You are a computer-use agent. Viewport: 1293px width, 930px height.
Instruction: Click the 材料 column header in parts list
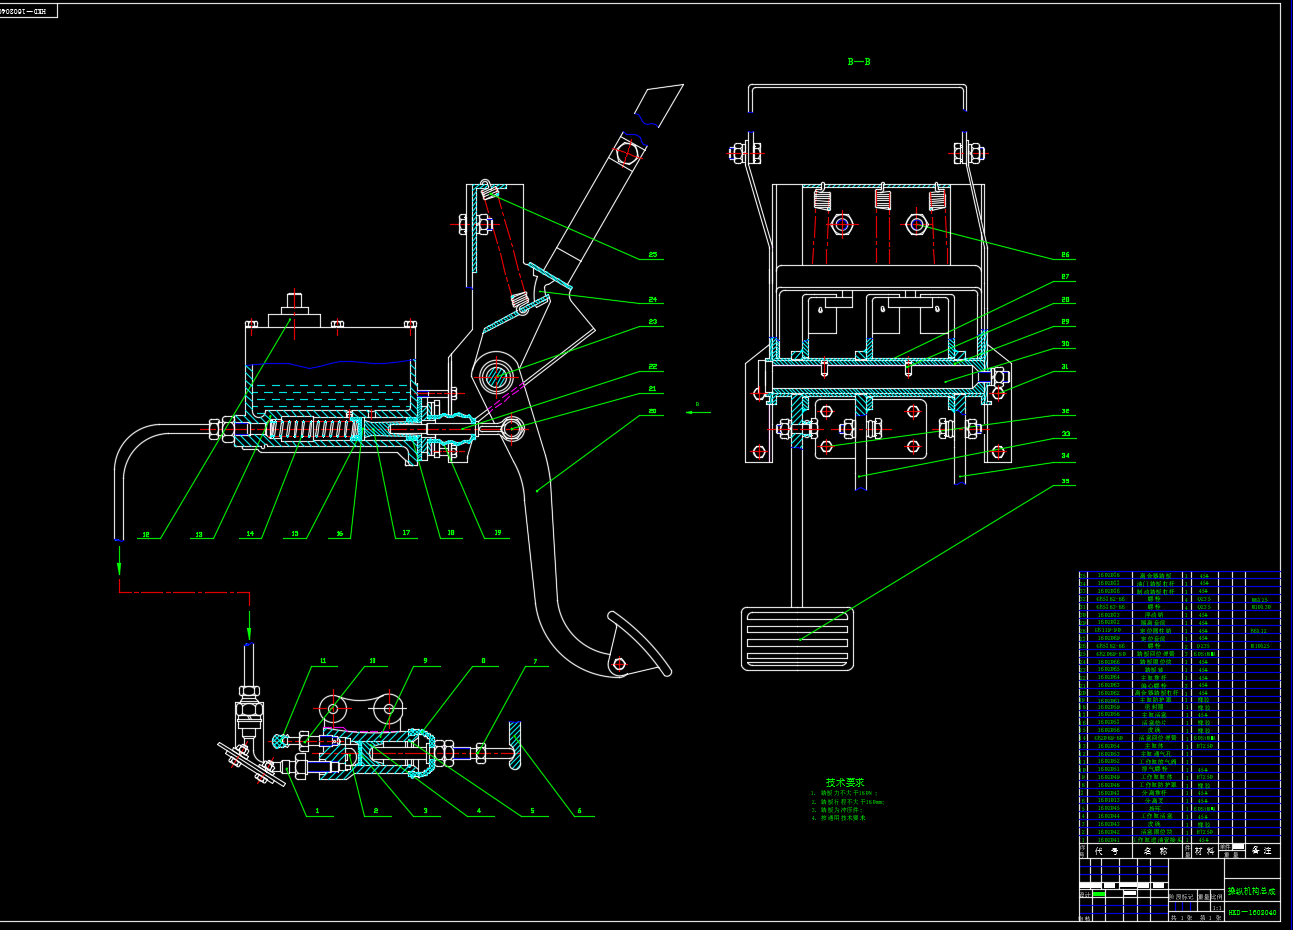(x=1205, y=851)
